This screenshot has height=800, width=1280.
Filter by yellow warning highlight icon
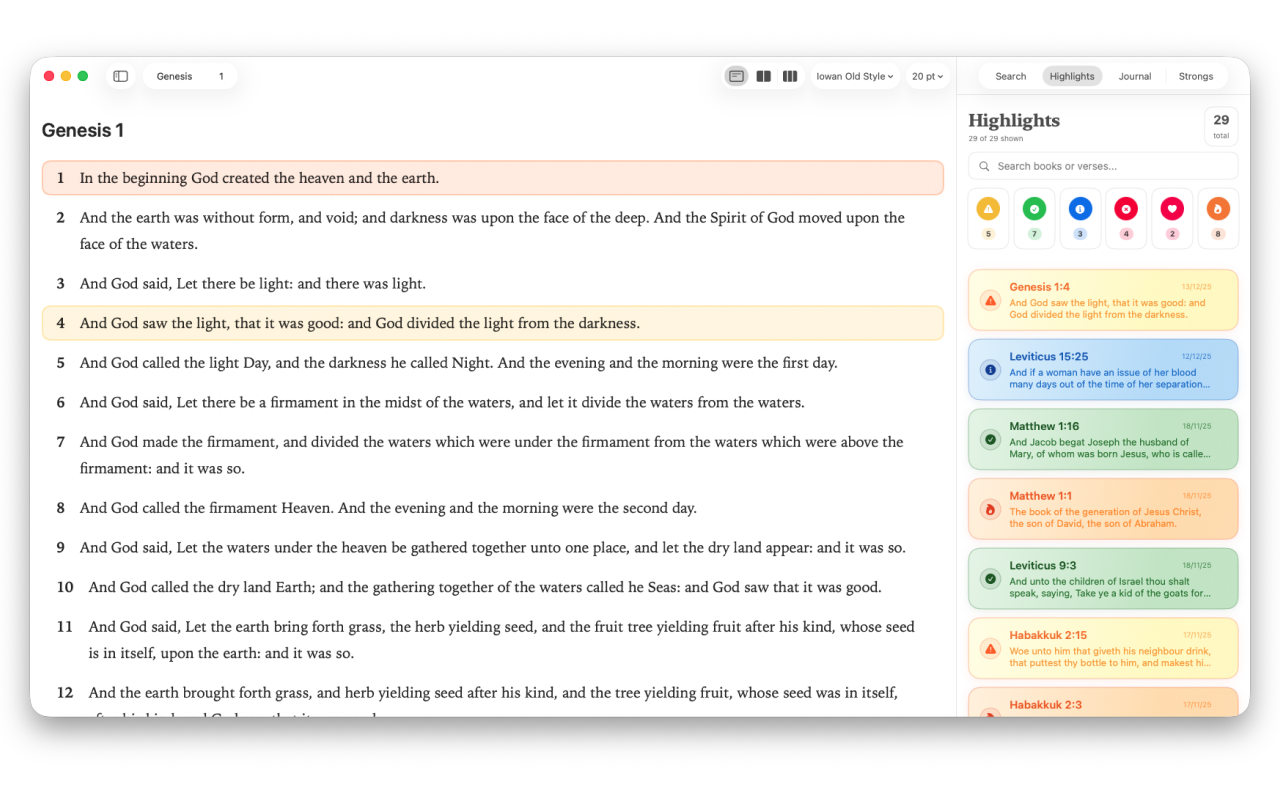989,209
